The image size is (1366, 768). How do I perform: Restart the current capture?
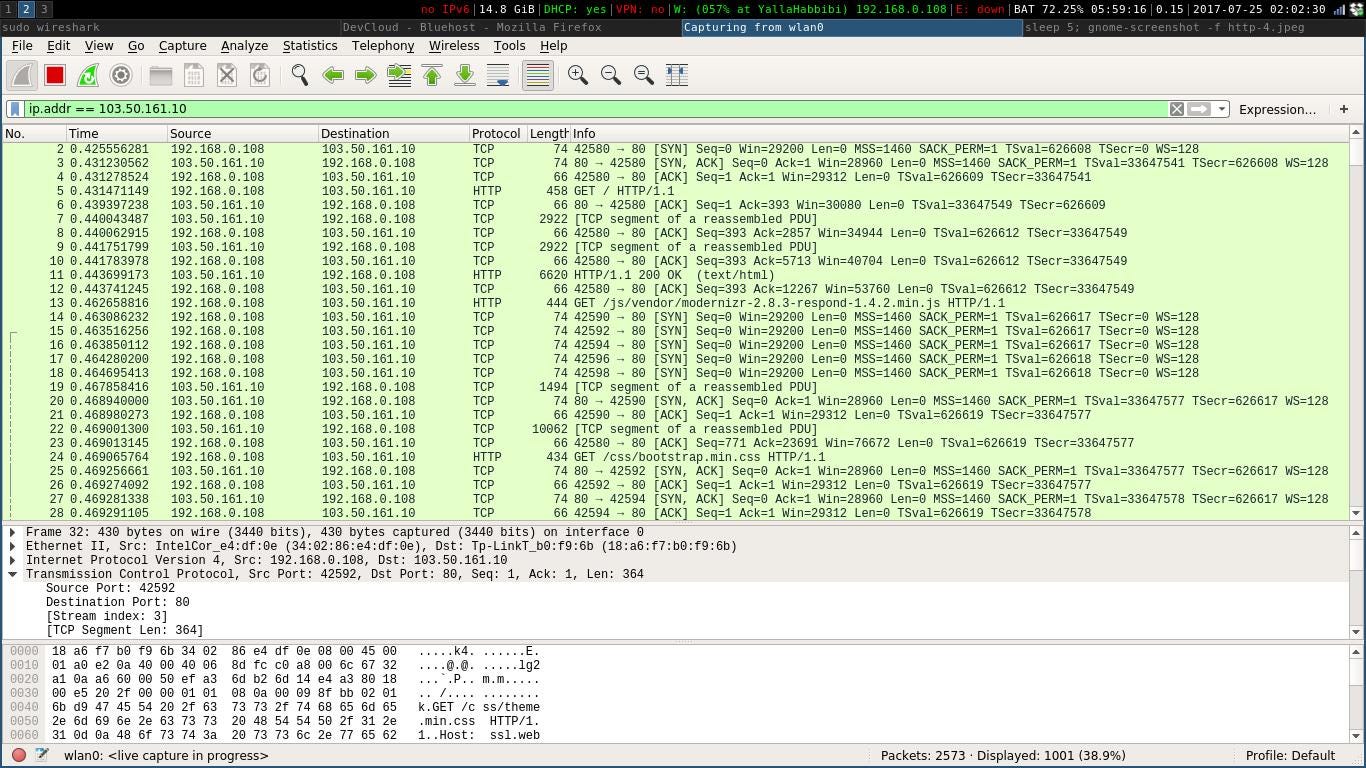coord(88,75)
